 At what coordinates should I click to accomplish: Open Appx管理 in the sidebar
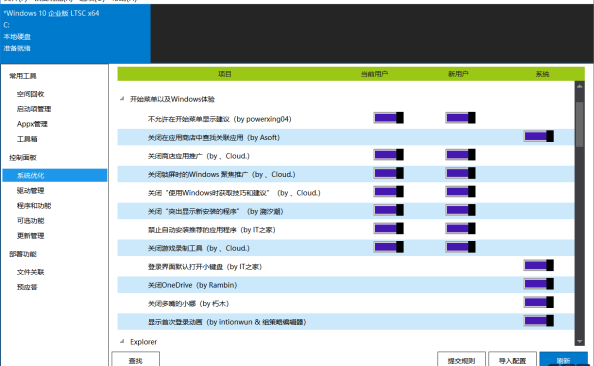tap(32, 124)
